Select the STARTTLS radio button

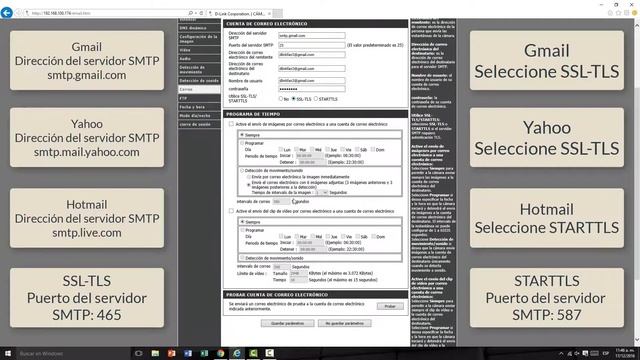tap(316, 99)
